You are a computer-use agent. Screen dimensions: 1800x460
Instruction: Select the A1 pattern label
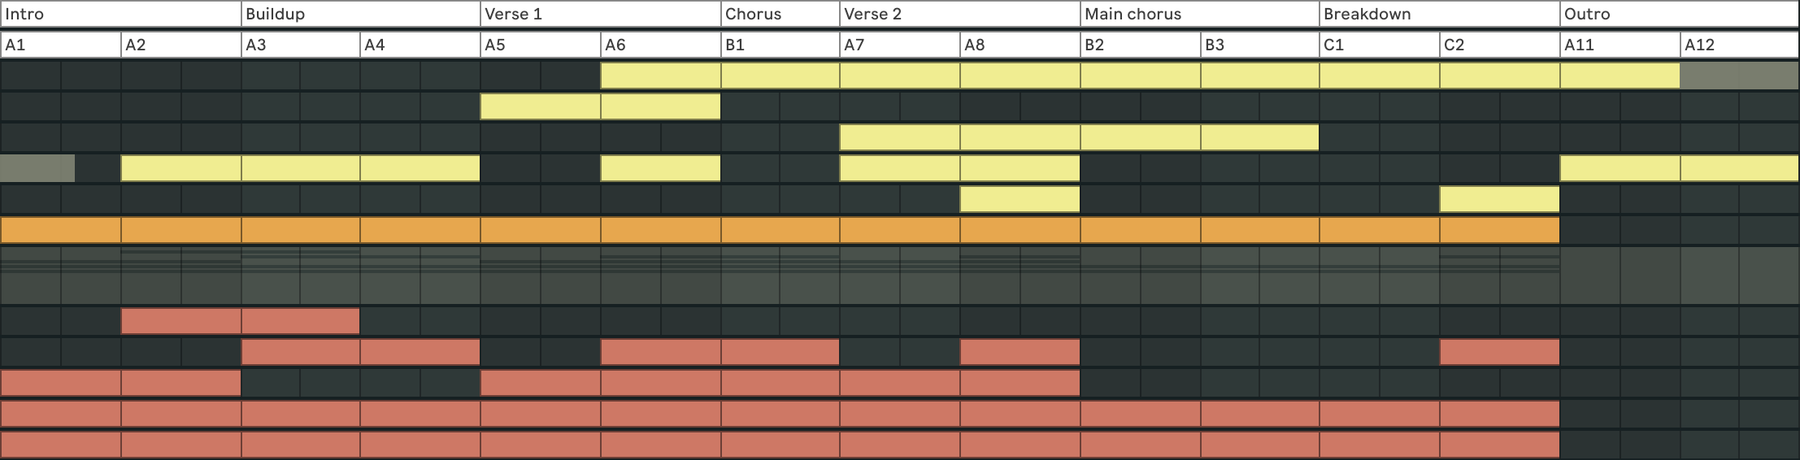tap(15, 45)
